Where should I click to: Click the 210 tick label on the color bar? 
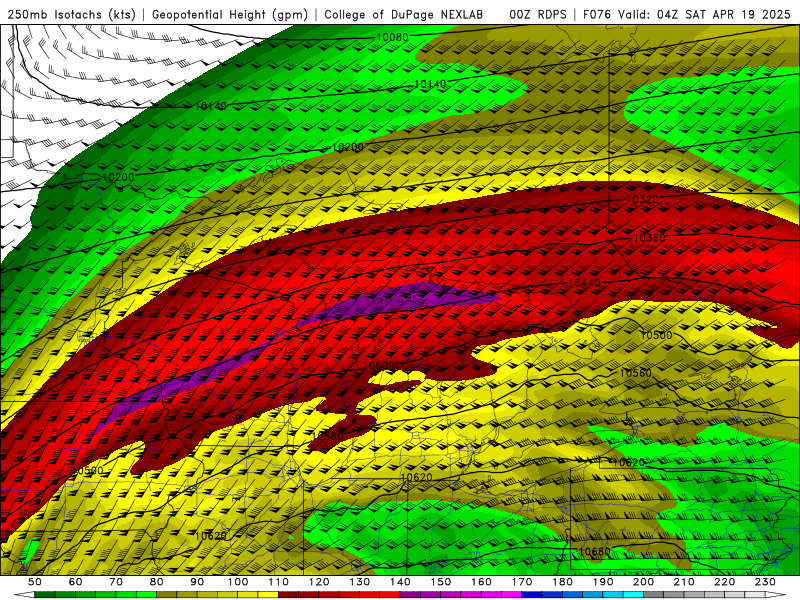click(684, 582)
